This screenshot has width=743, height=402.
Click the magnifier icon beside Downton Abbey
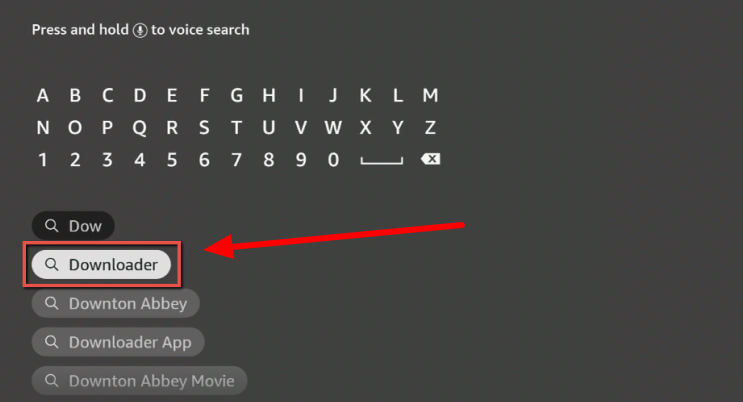pos(52,303)
